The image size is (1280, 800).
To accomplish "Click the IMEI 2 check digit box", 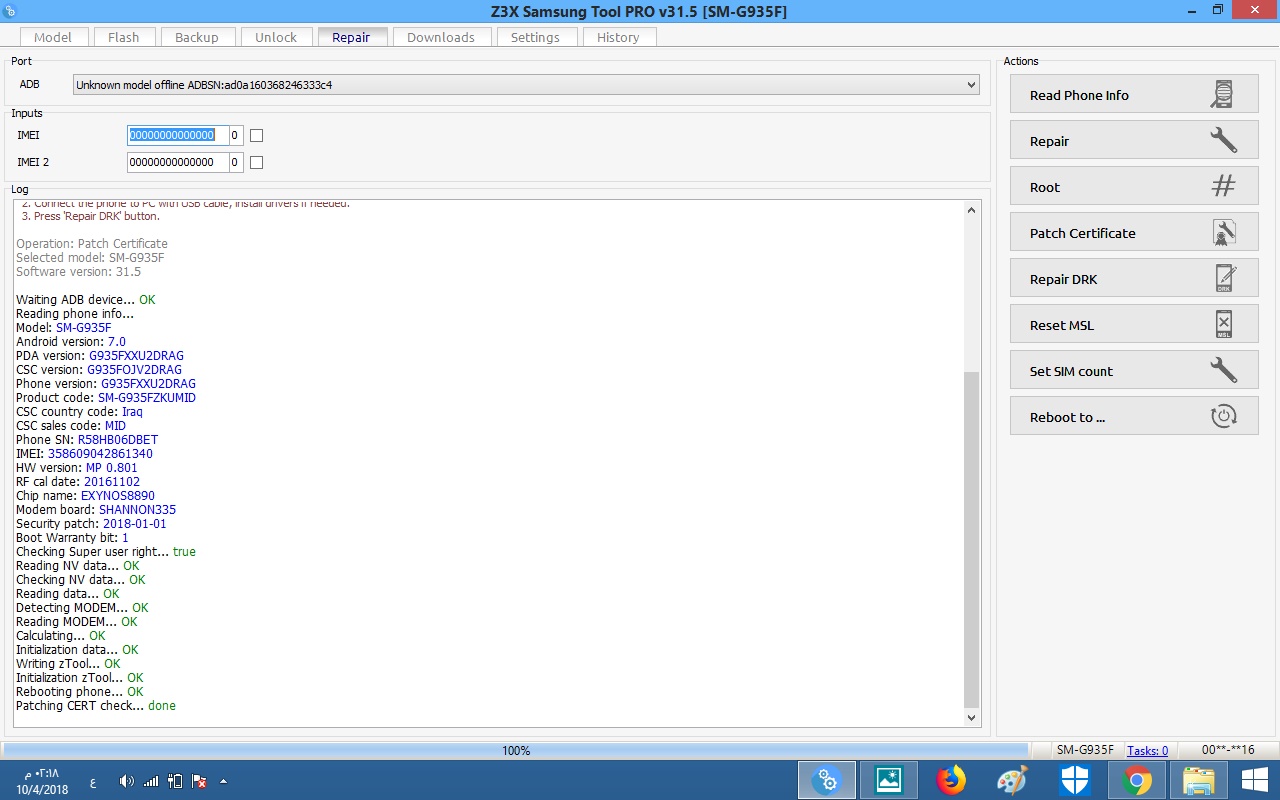I will click(236, 162).
